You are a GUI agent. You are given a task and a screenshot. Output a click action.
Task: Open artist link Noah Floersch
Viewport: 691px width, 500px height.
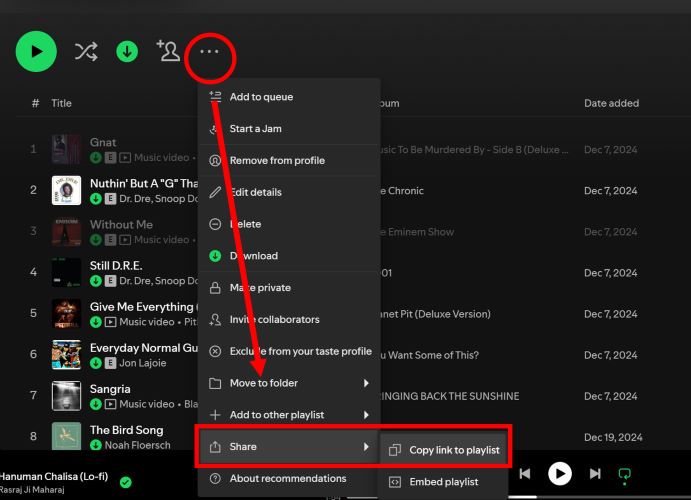(x=137, y=445)
